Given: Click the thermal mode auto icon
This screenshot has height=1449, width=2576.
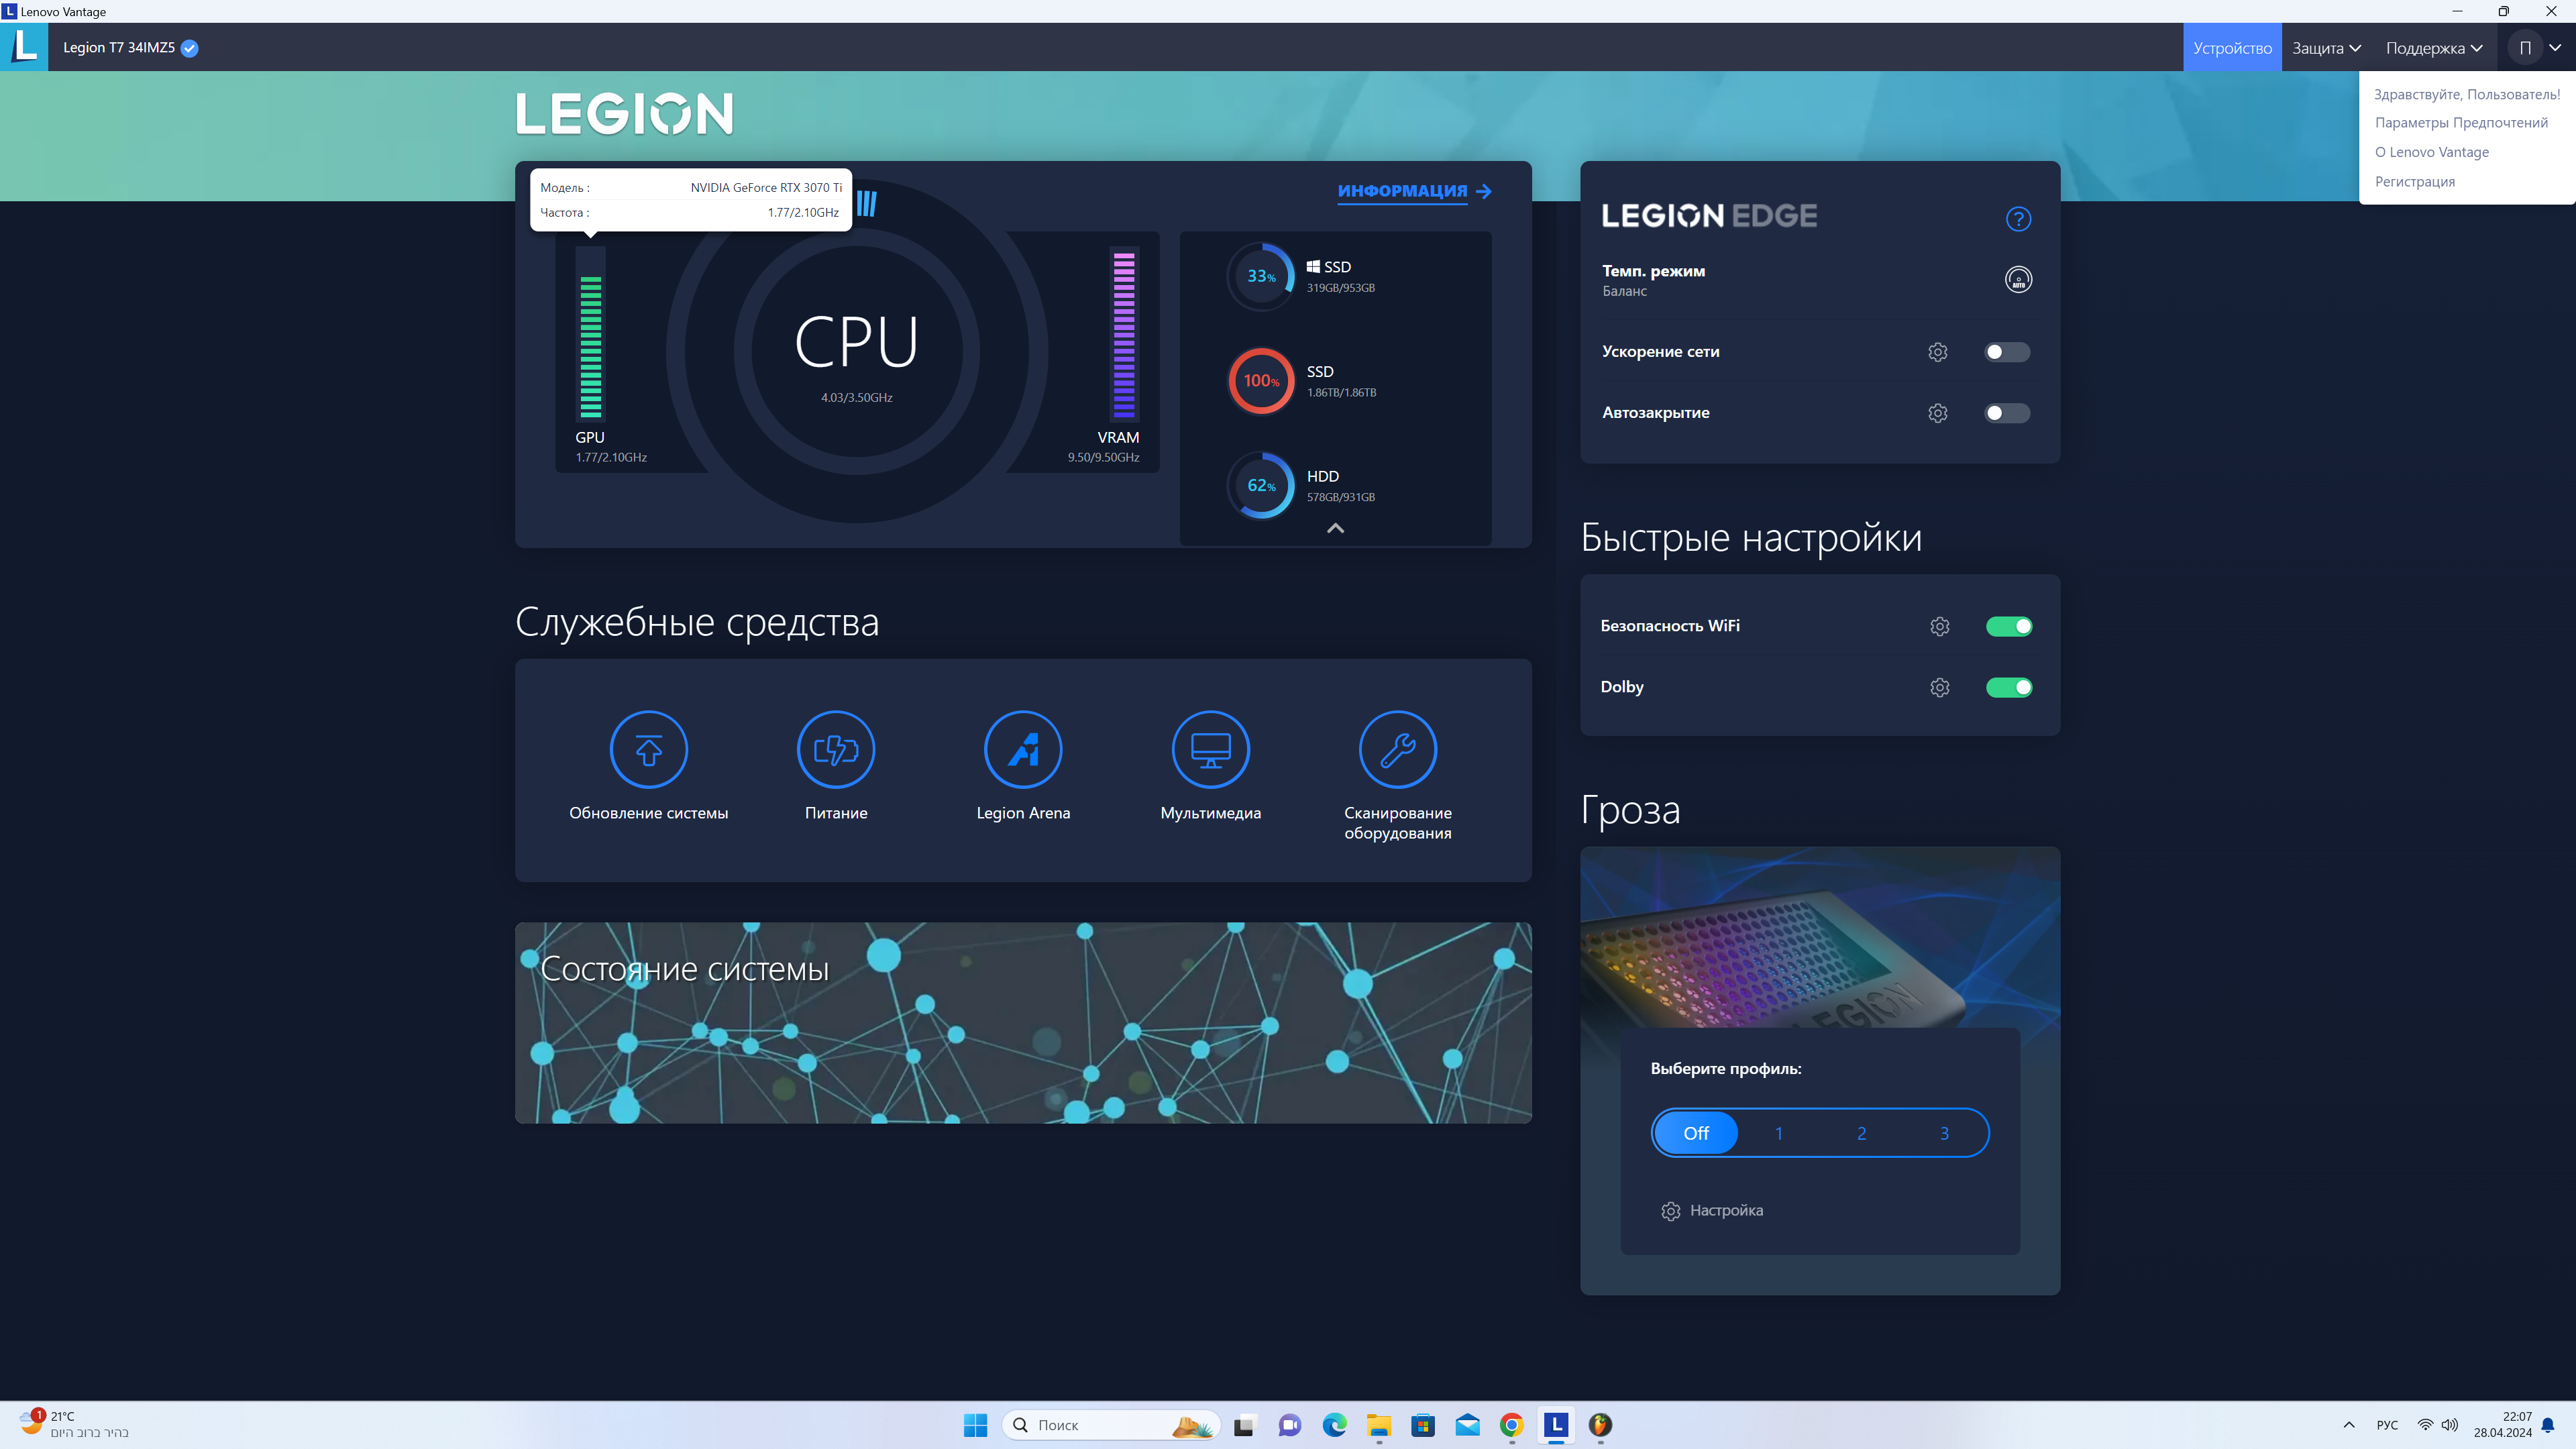Looking at the screenshot, I should point(2018,279).
